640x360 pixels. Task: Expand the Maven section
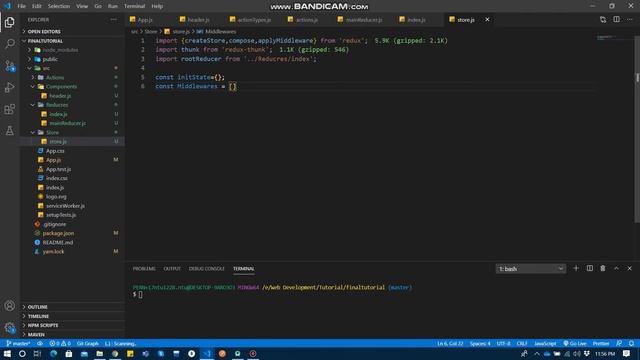coord(73,334)
